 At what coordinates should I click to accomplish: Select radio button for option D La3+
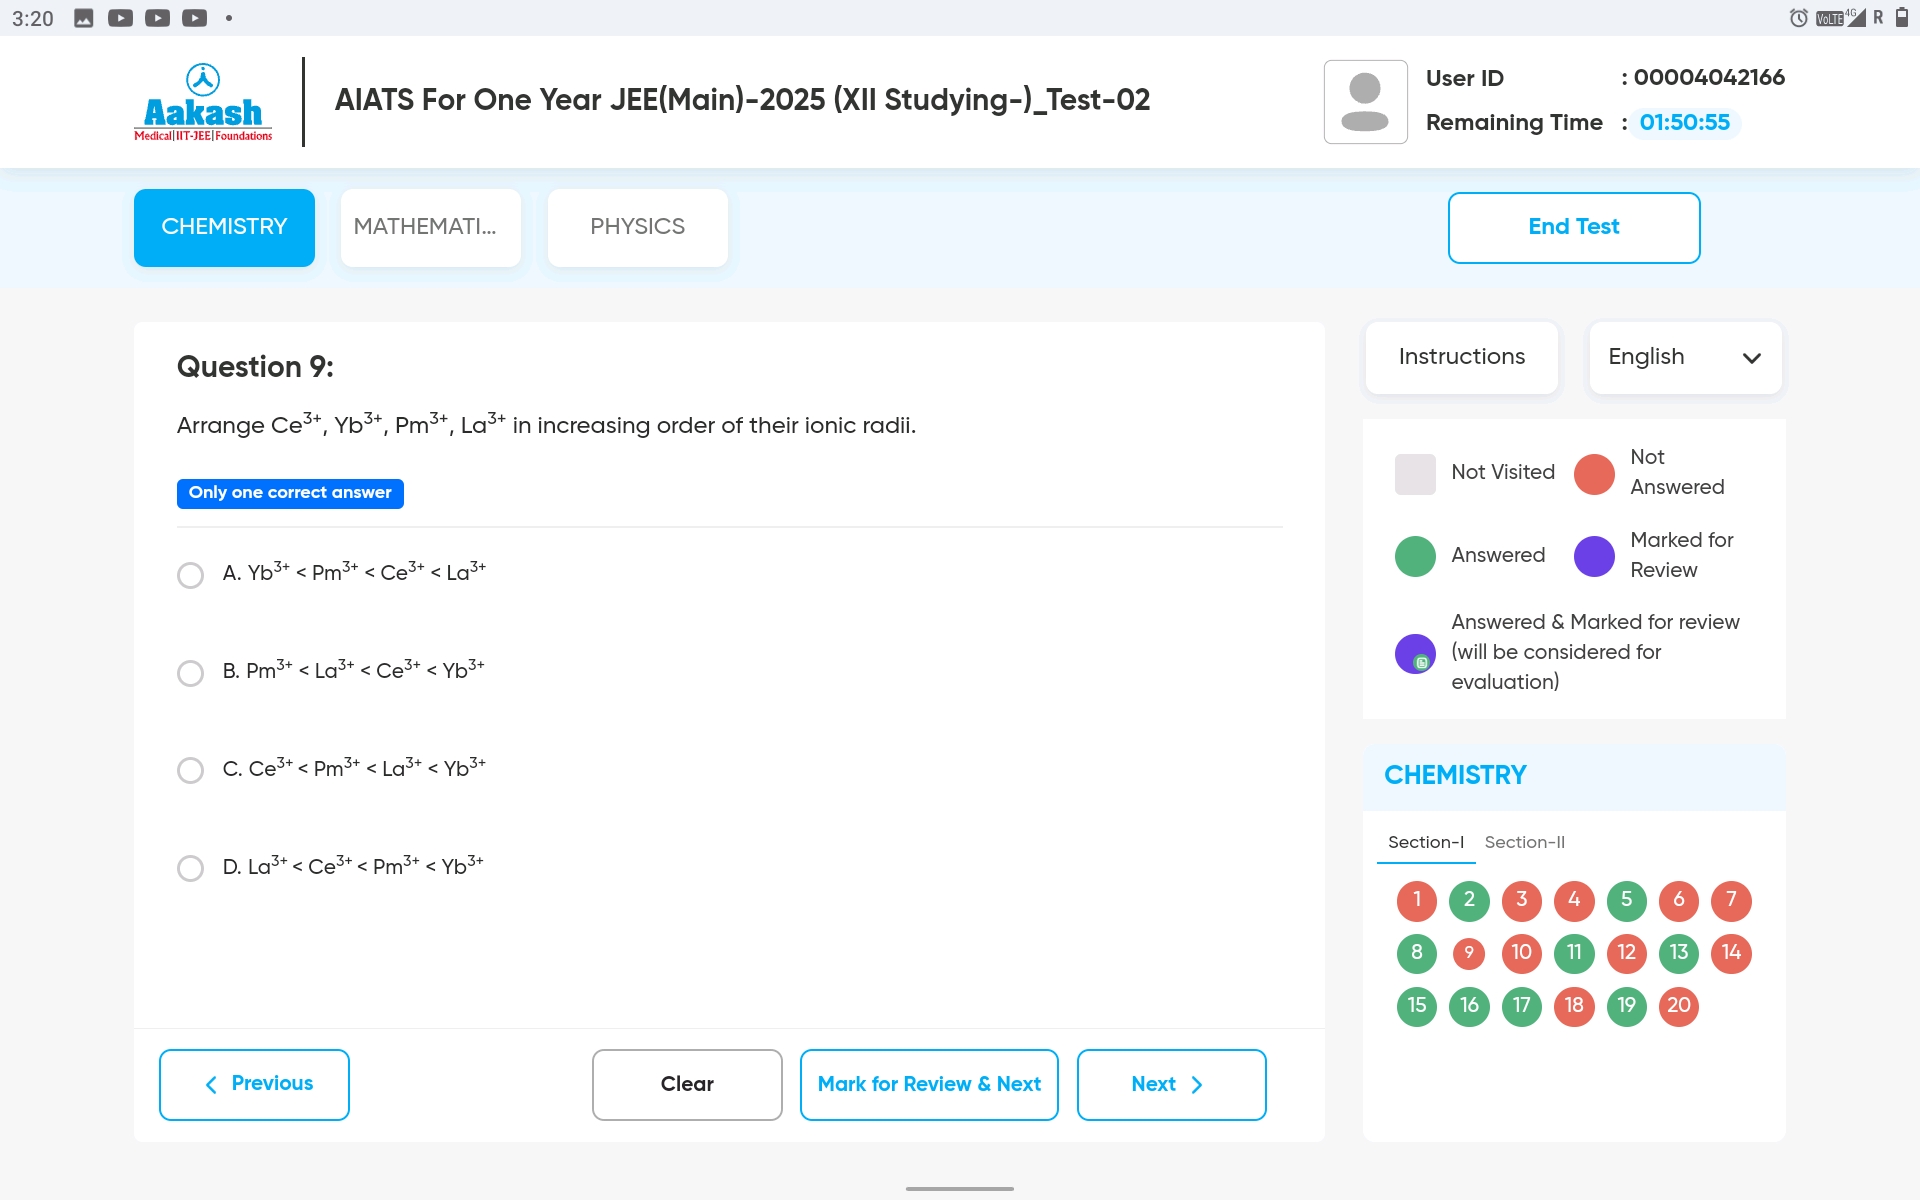pyautogui.click(x=189, y=868)
